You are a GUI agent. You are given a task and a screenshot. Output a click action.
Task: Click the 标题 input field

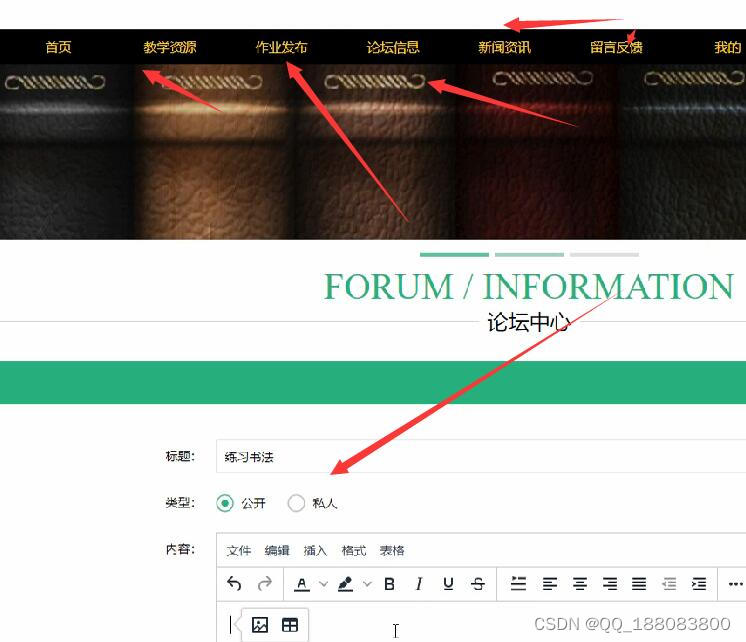pyautogui.click(x=481, y=456)
